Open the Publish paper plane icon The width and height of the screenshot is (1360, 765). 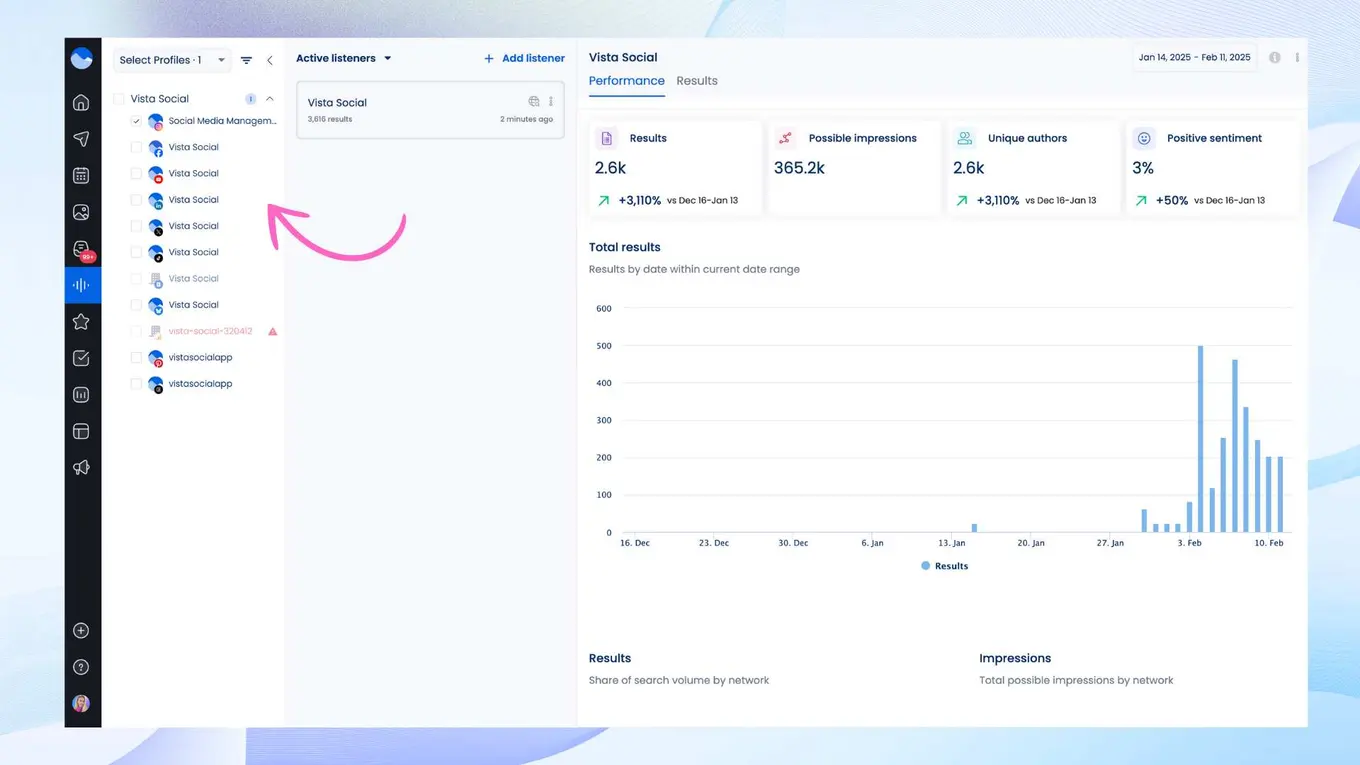click(81, 139)
